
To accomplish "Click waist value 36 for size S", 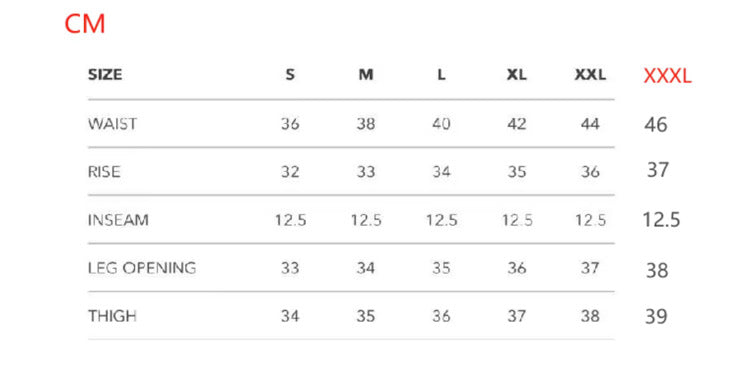I will point(290,124).
